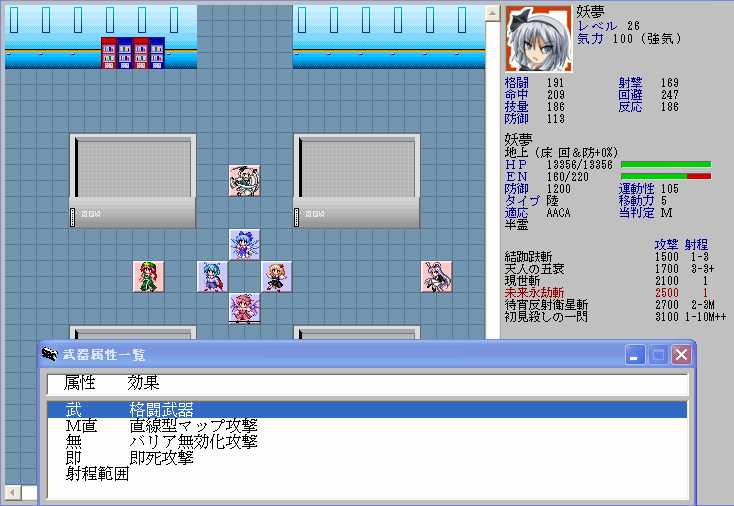Click the 攻撃 column header in weapon list
The height and width of the screenshot is (506, 734).
tap(666, 244)
